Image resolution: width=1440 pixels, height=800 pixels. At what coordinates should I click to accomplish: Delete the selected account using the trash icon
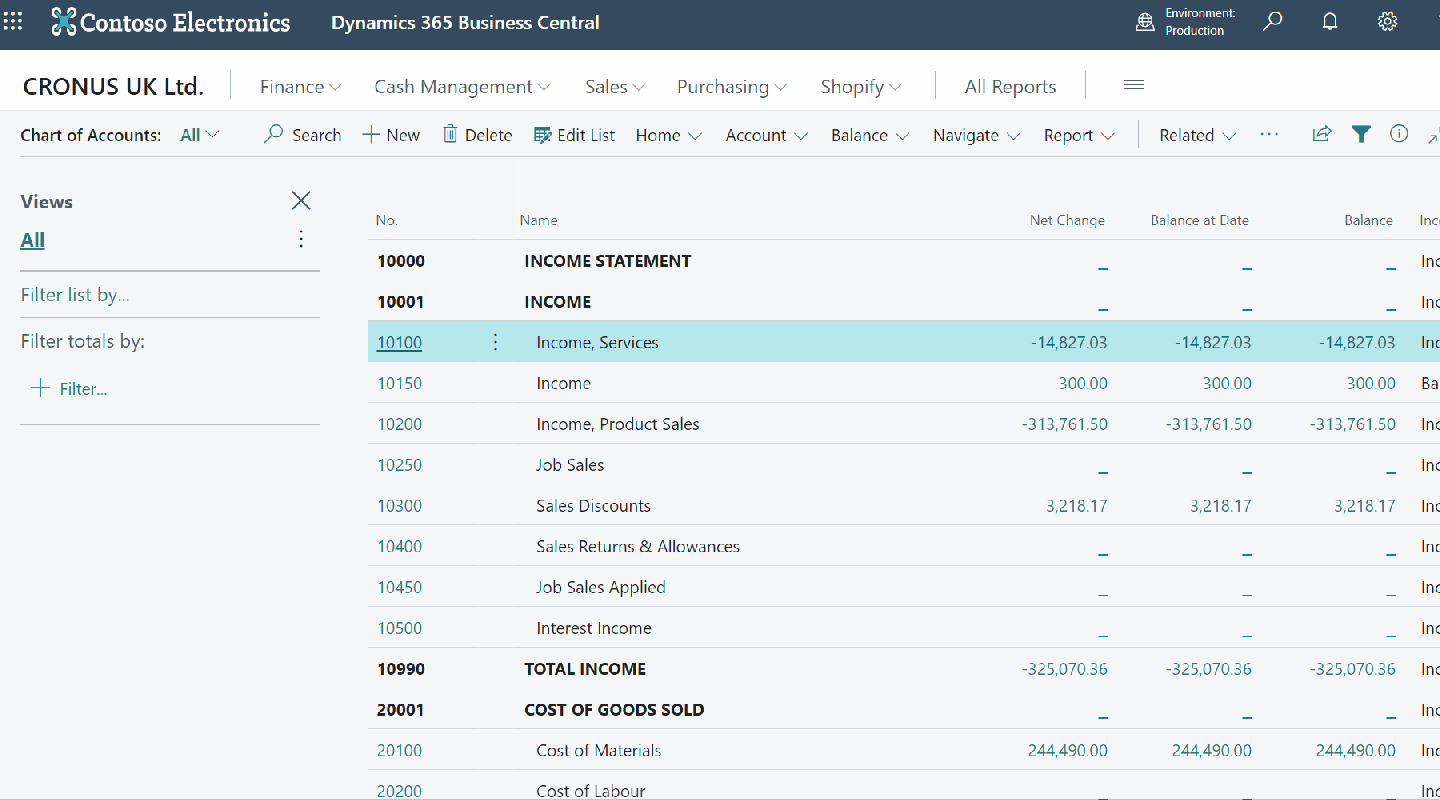click(477, 134)
